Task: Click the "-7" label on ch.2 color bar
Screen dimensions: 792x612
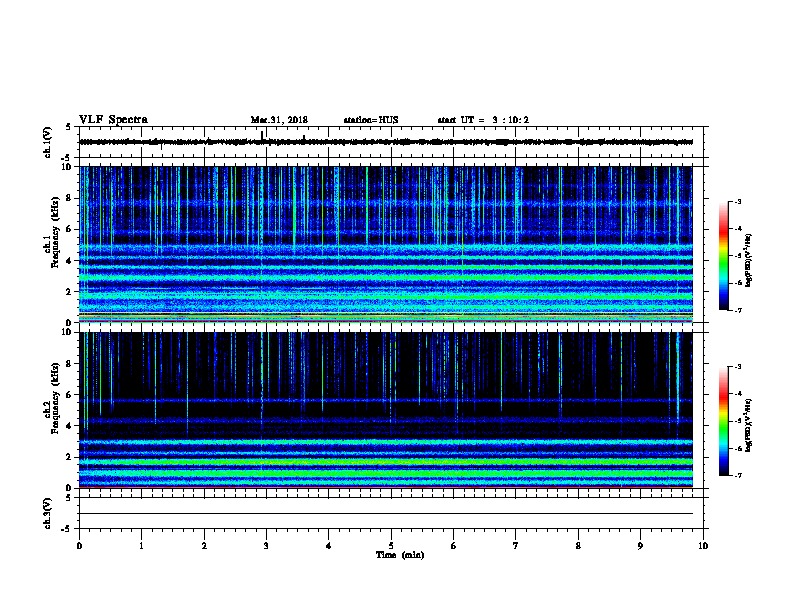Action: tap(738, 475)
